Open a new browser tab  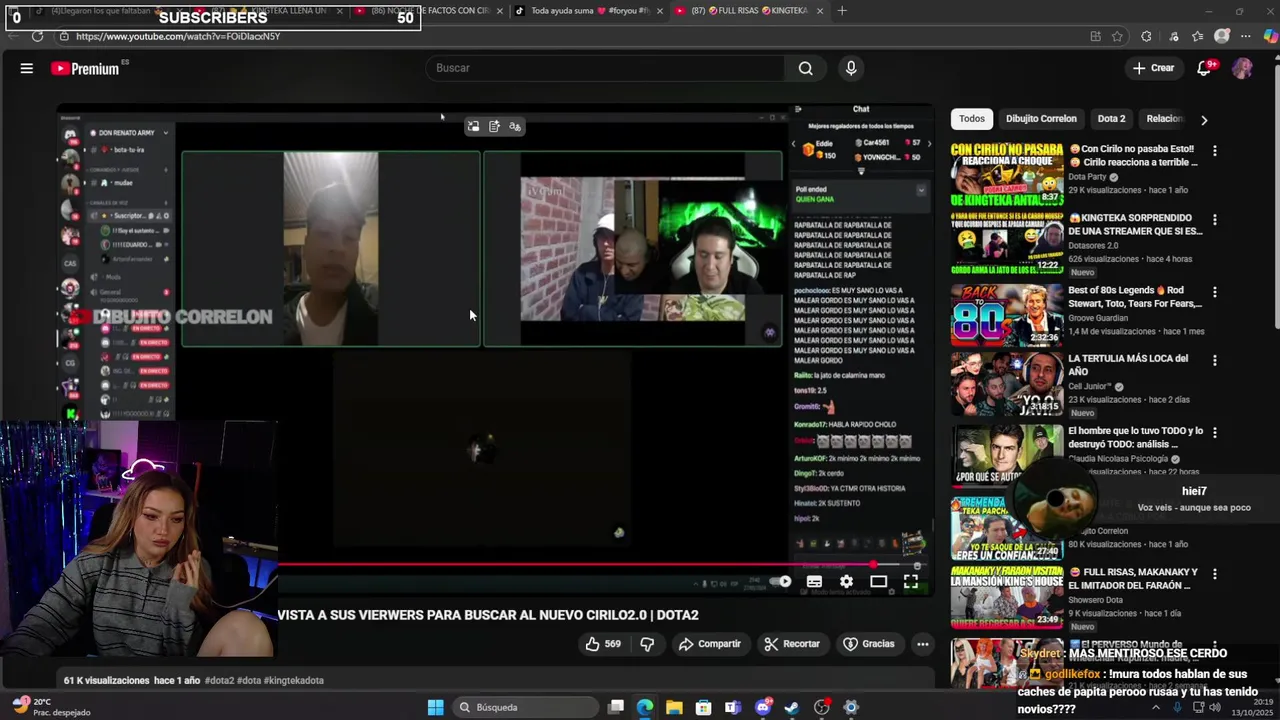point(842,11)
